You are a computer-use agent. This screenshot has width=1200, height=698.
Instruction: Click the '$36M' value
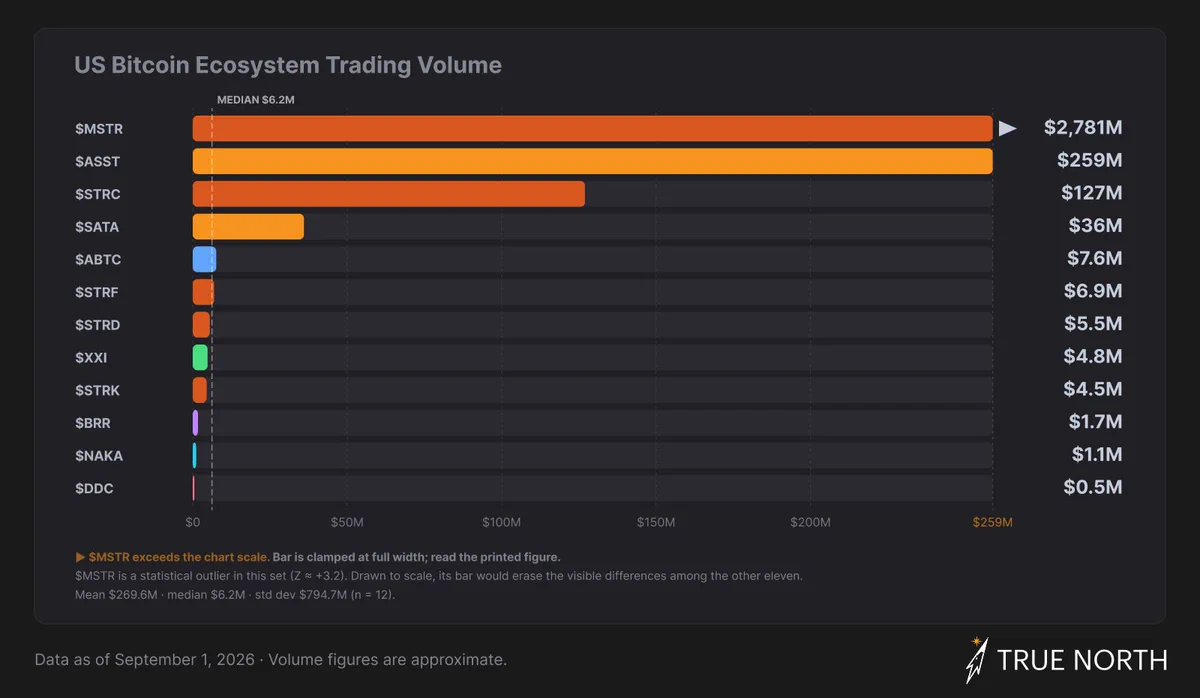1096,226
